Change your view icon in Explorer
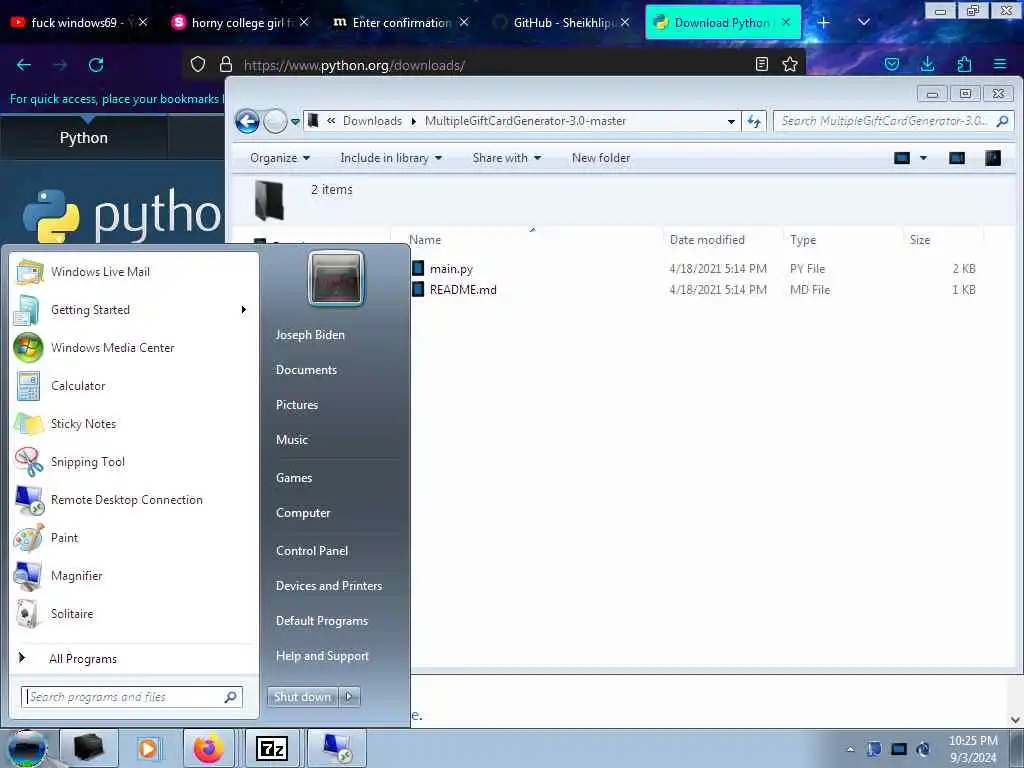1024x768 pixels. [902, 158]
